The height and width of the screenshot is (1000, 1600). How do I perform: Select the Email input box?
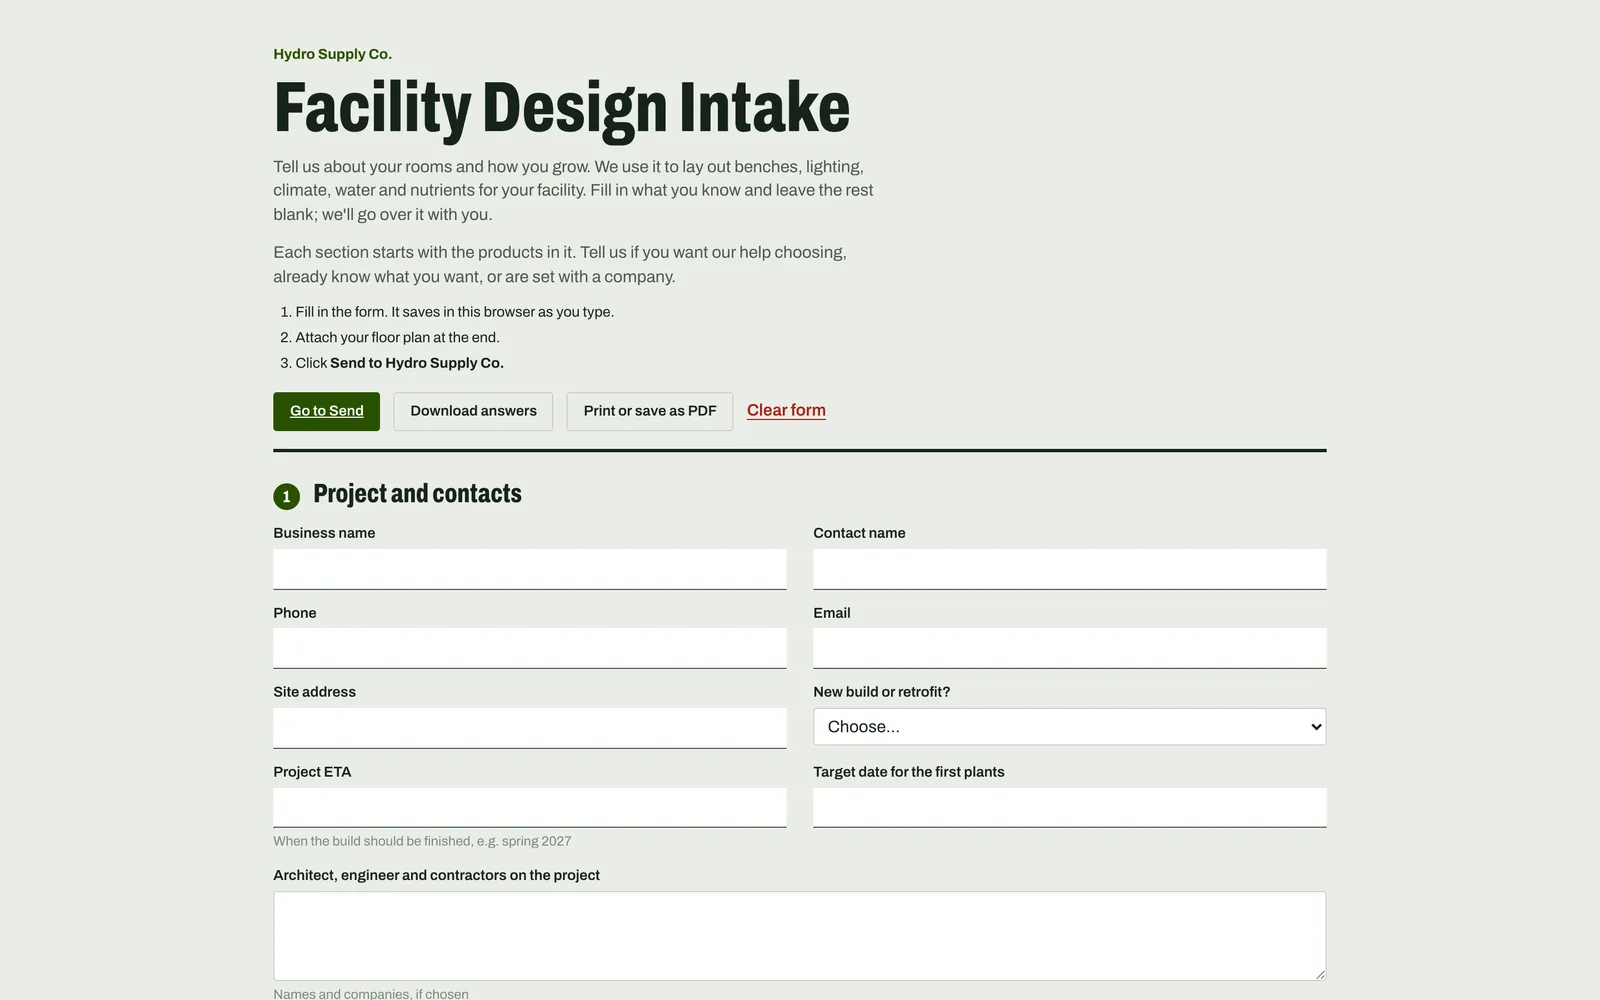coord(1070,648)
